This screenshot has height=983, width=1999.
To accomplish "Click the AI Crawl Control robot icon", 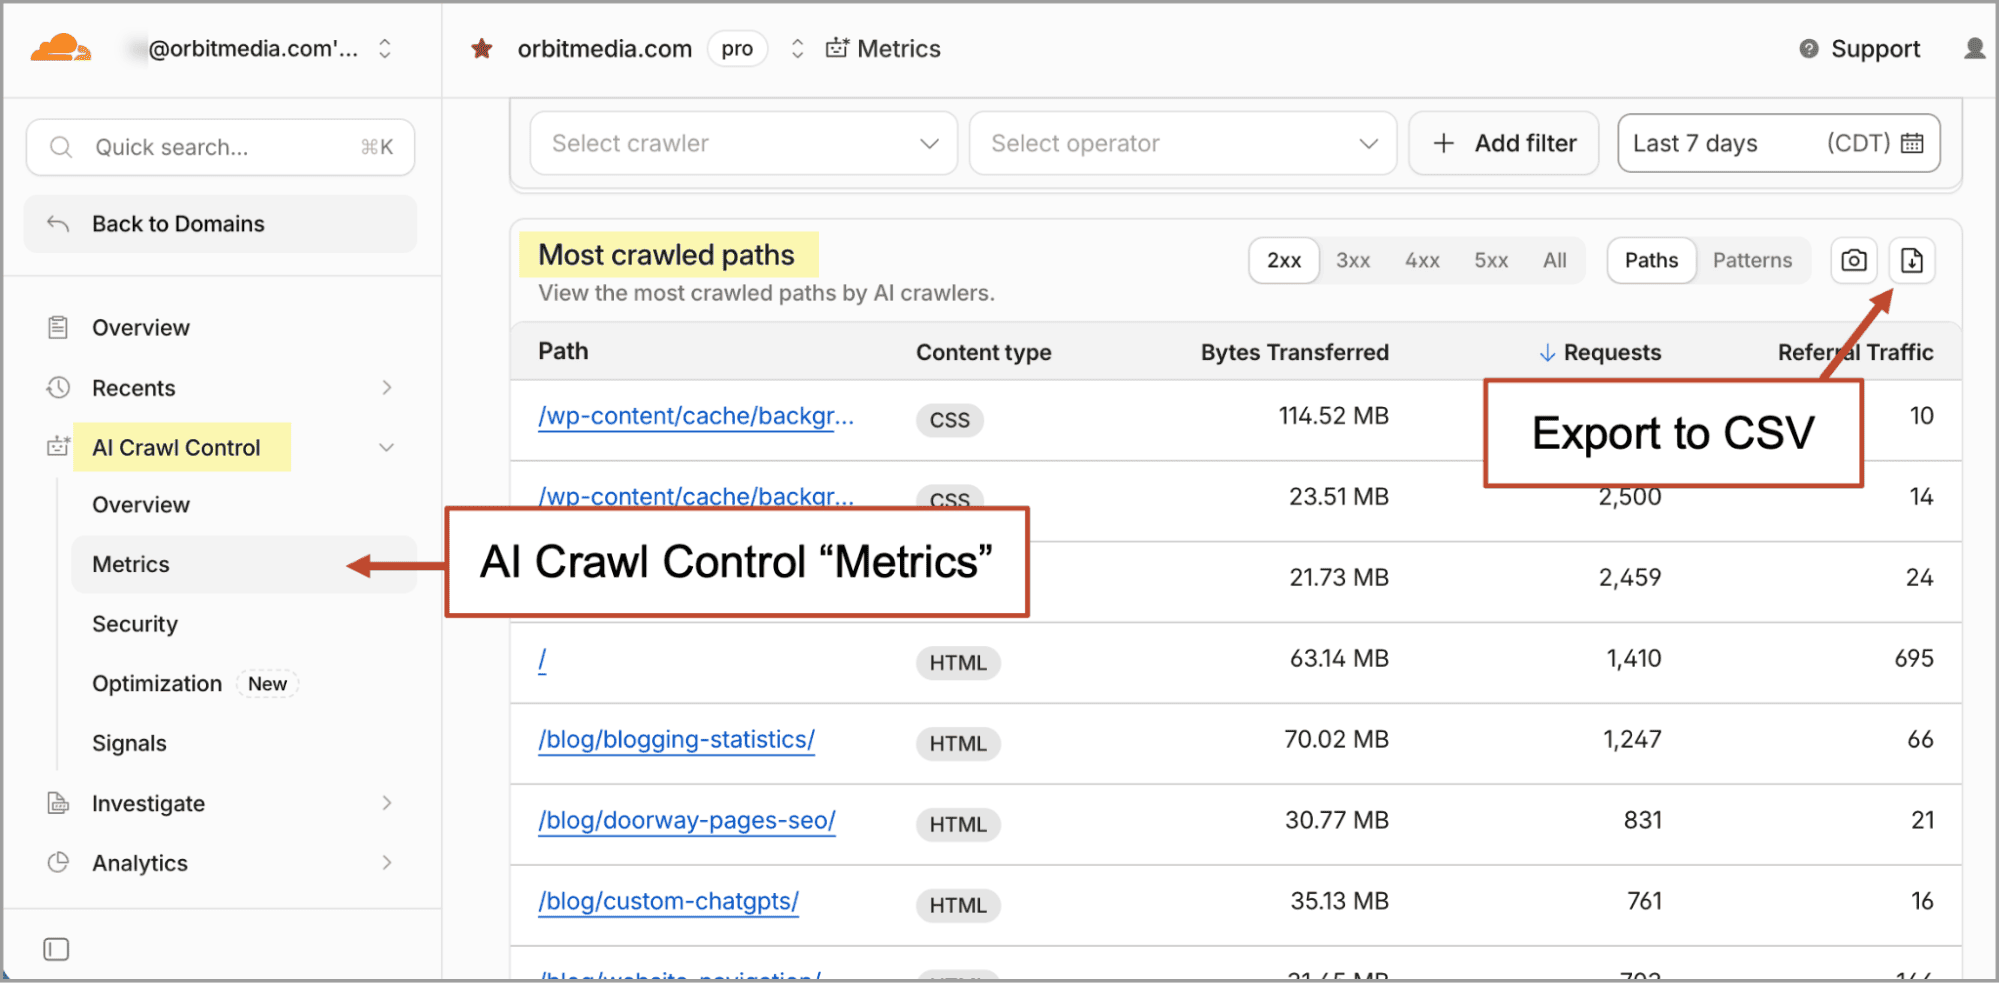I will tap(58, 446).
